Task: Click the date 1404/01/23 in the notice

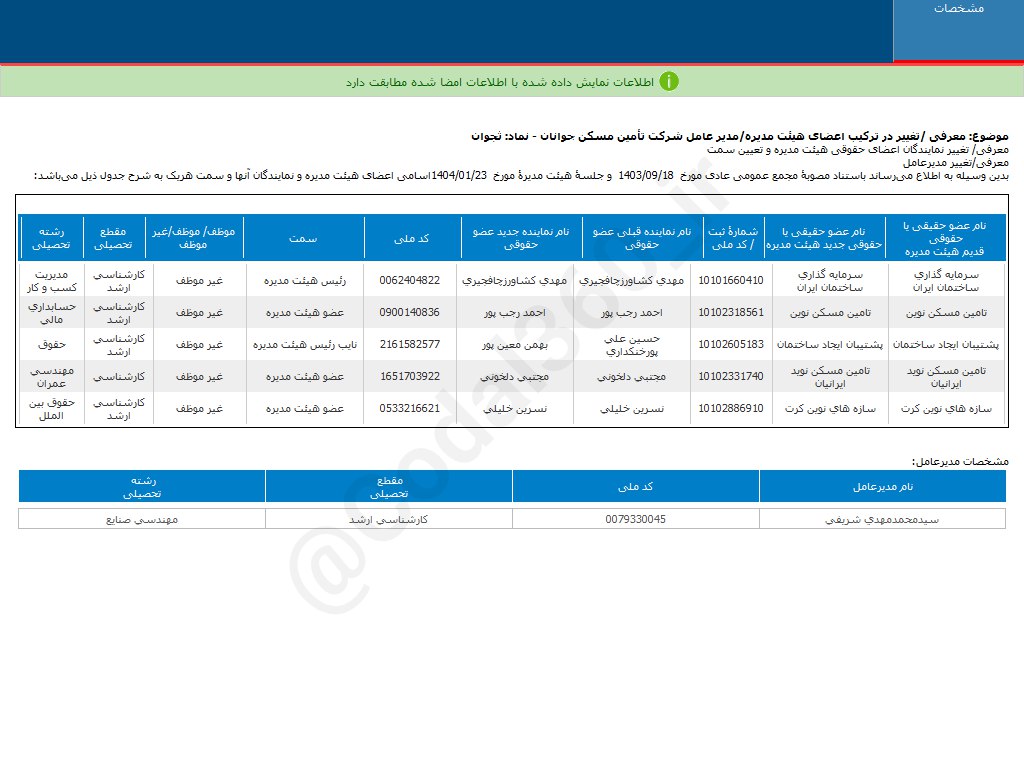Action: 459,176
